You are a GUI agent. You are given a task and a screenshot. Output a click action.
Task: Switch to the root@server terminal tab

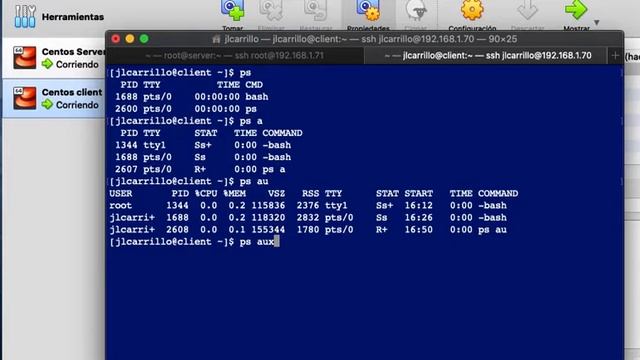click(x=235, y=56)
